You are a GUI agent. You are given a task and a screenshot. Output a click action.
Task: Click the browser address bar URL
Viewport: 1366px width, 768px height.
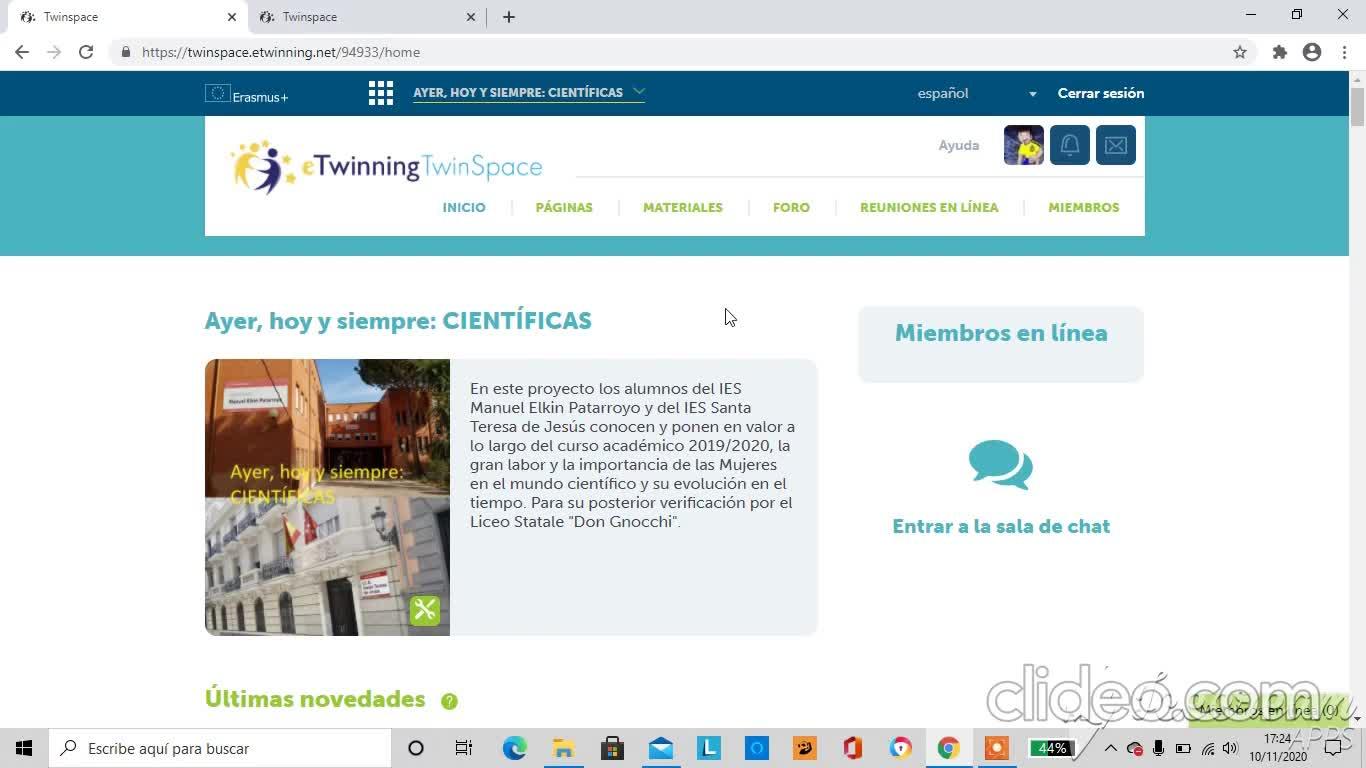281,52
